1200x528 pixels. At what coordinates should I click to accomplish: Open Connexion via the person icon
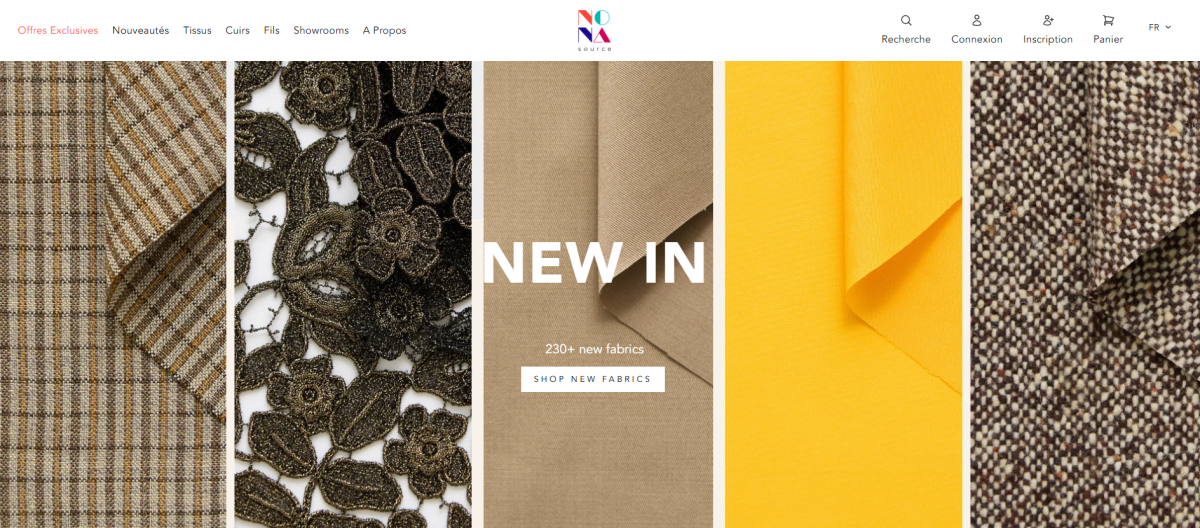point(977,20)
